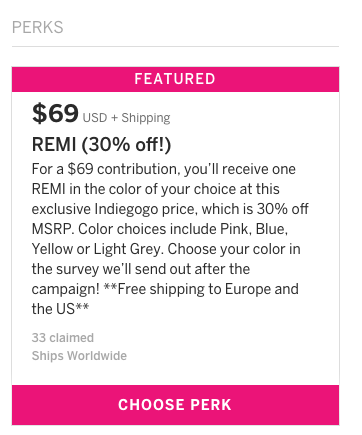Select the 33 claimed text
The image size is (362, 435).
point(63,338)
